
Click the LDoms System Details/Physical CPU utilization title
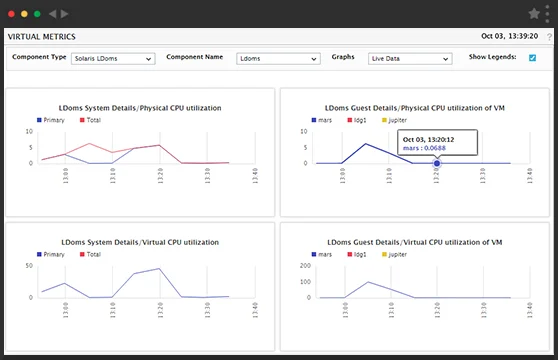140,108
